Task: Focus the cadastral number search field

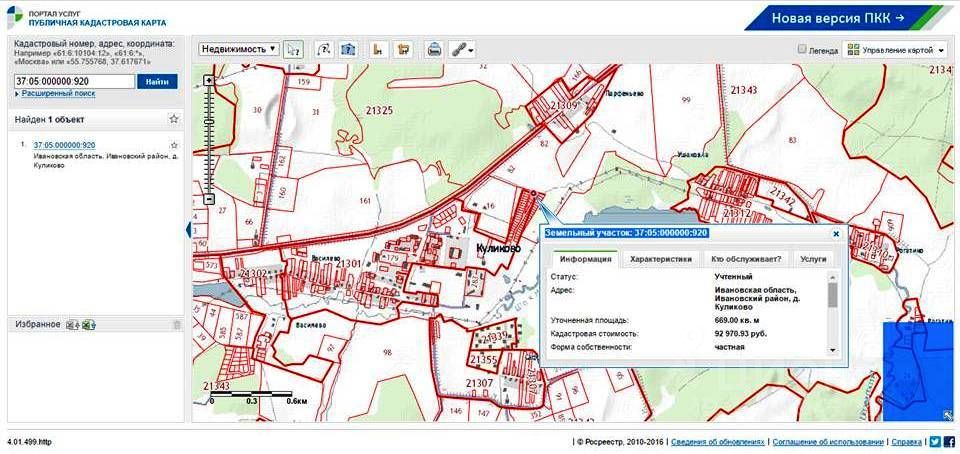Action: (74, 81)
